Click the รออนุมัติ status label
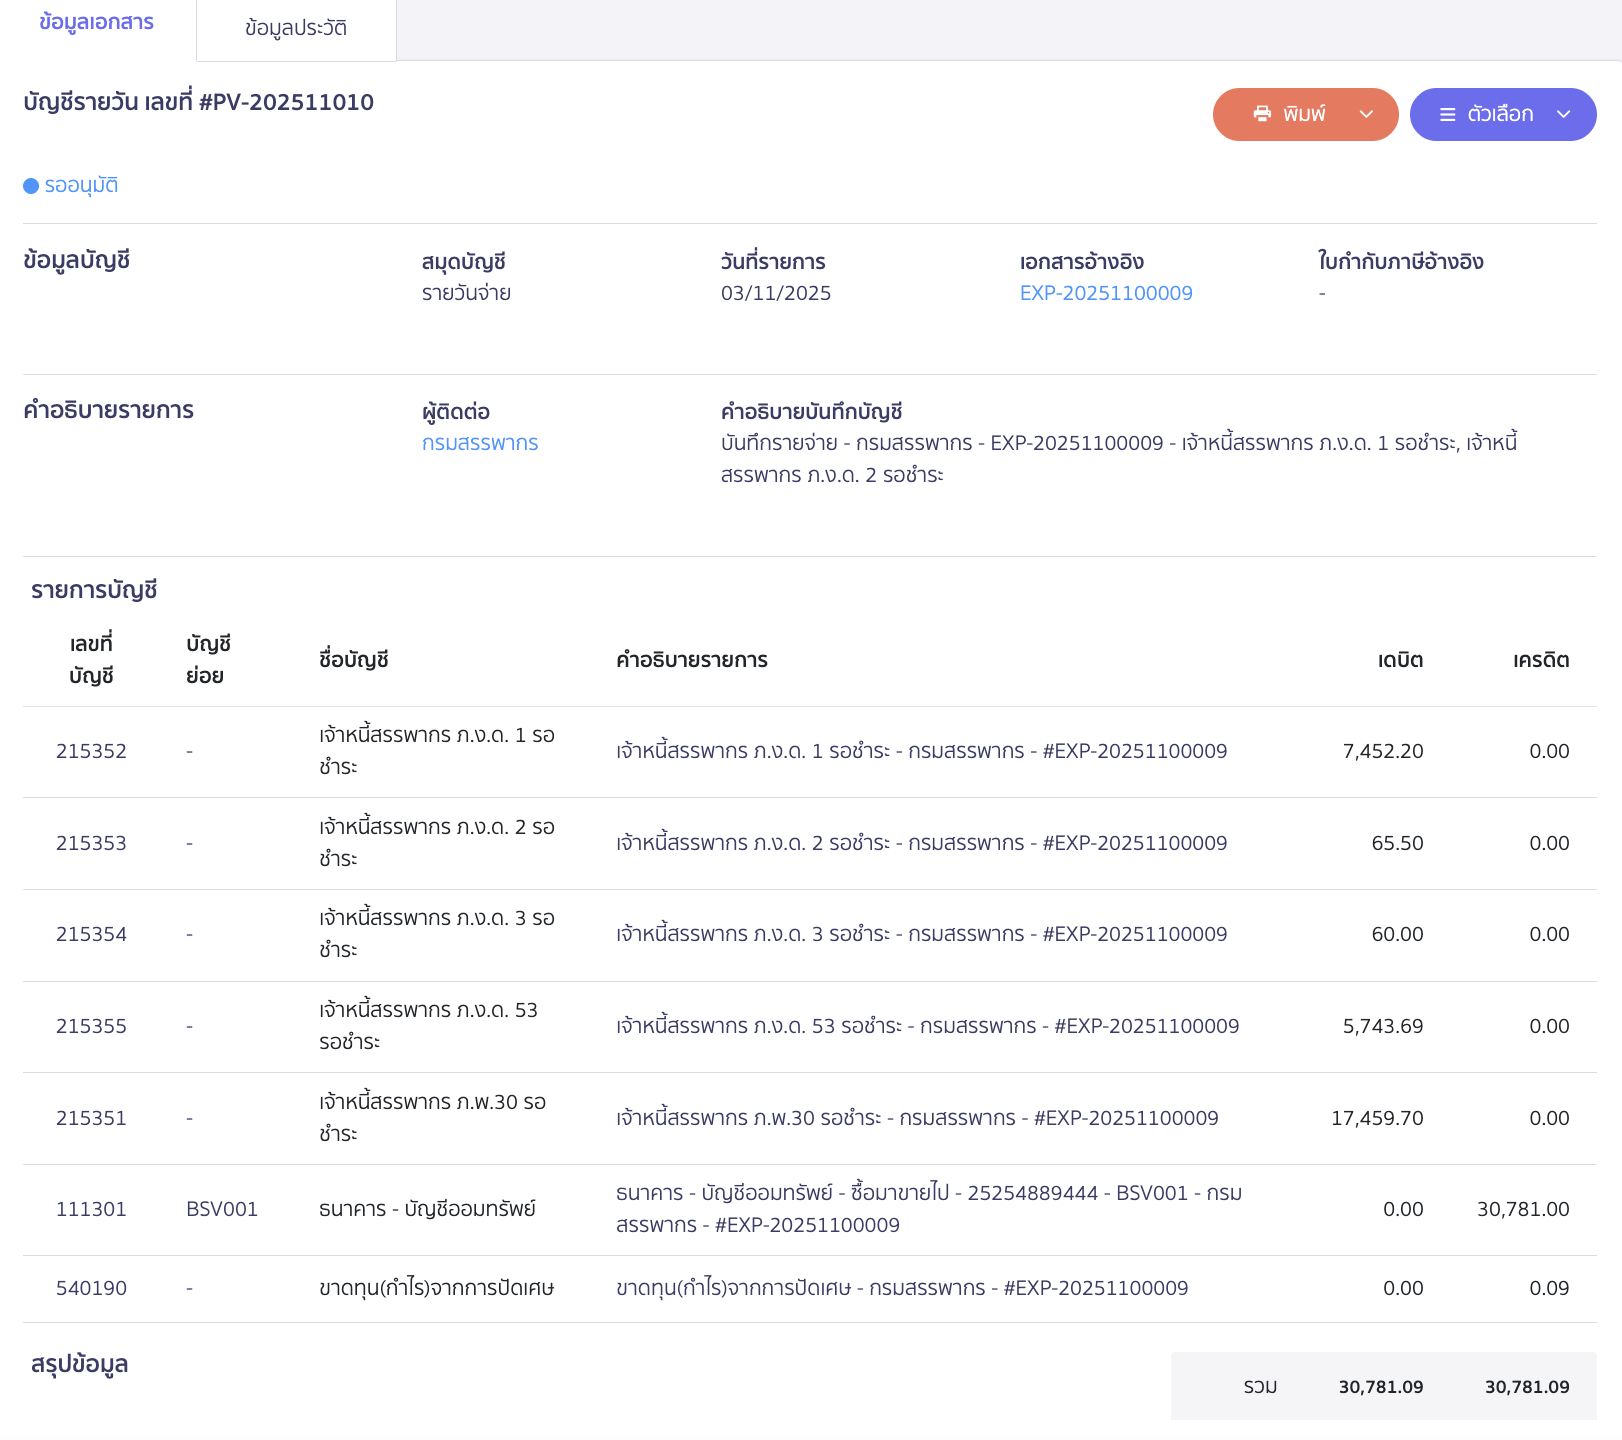Screen dimensions: 1622x1440 point(81,186)
